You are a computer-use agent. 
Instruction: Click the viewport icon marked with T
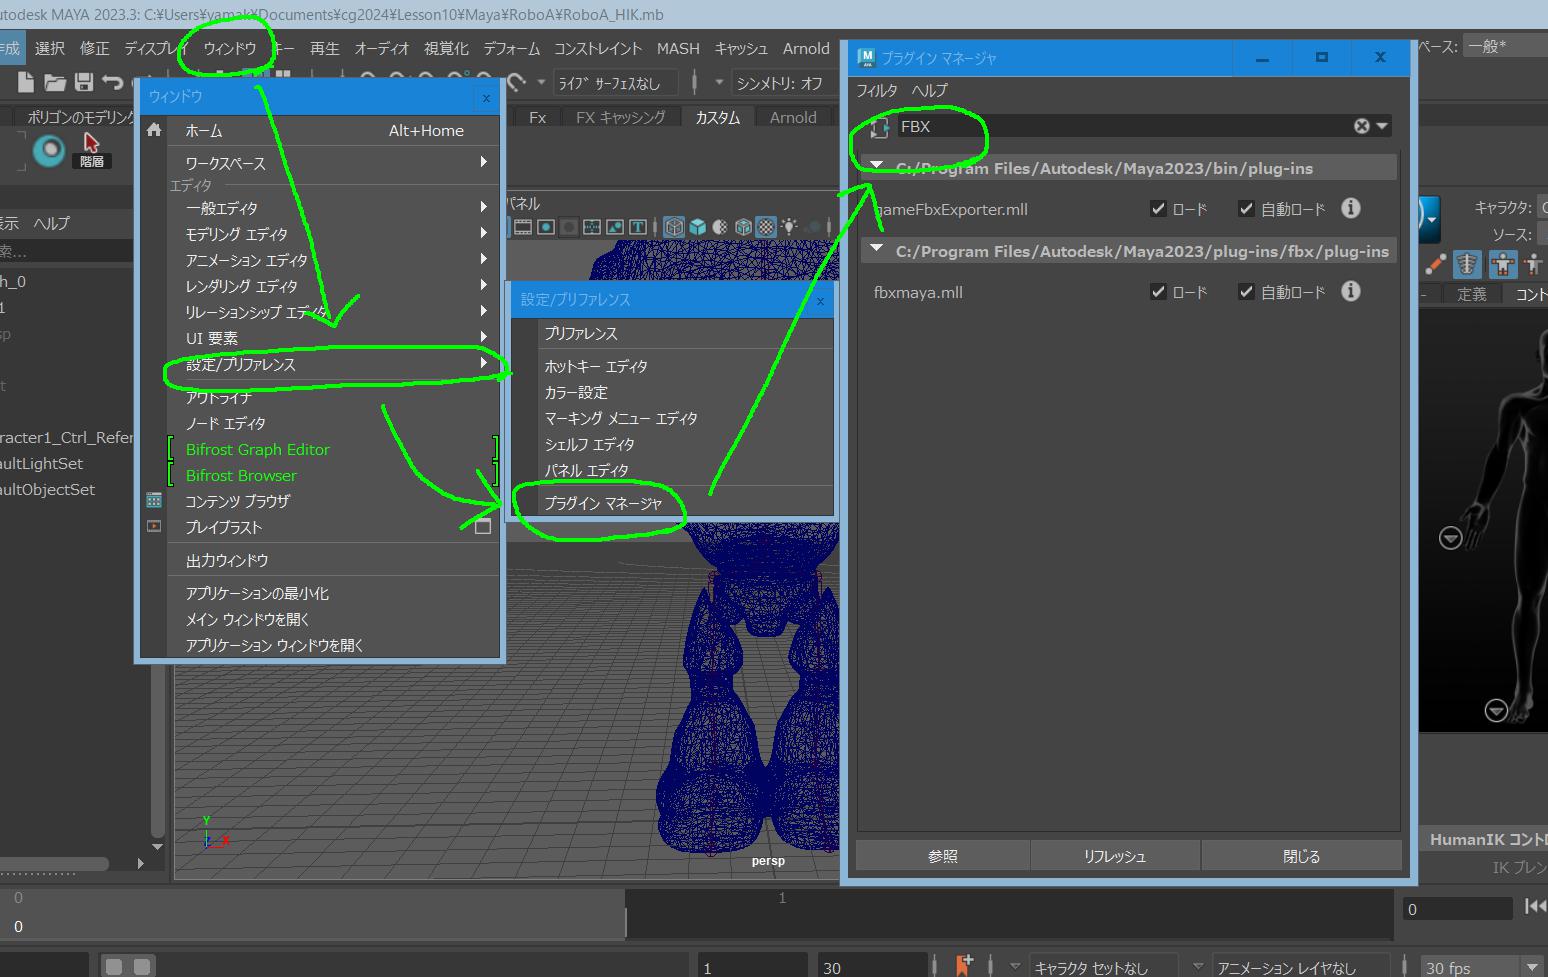point(637,227)
